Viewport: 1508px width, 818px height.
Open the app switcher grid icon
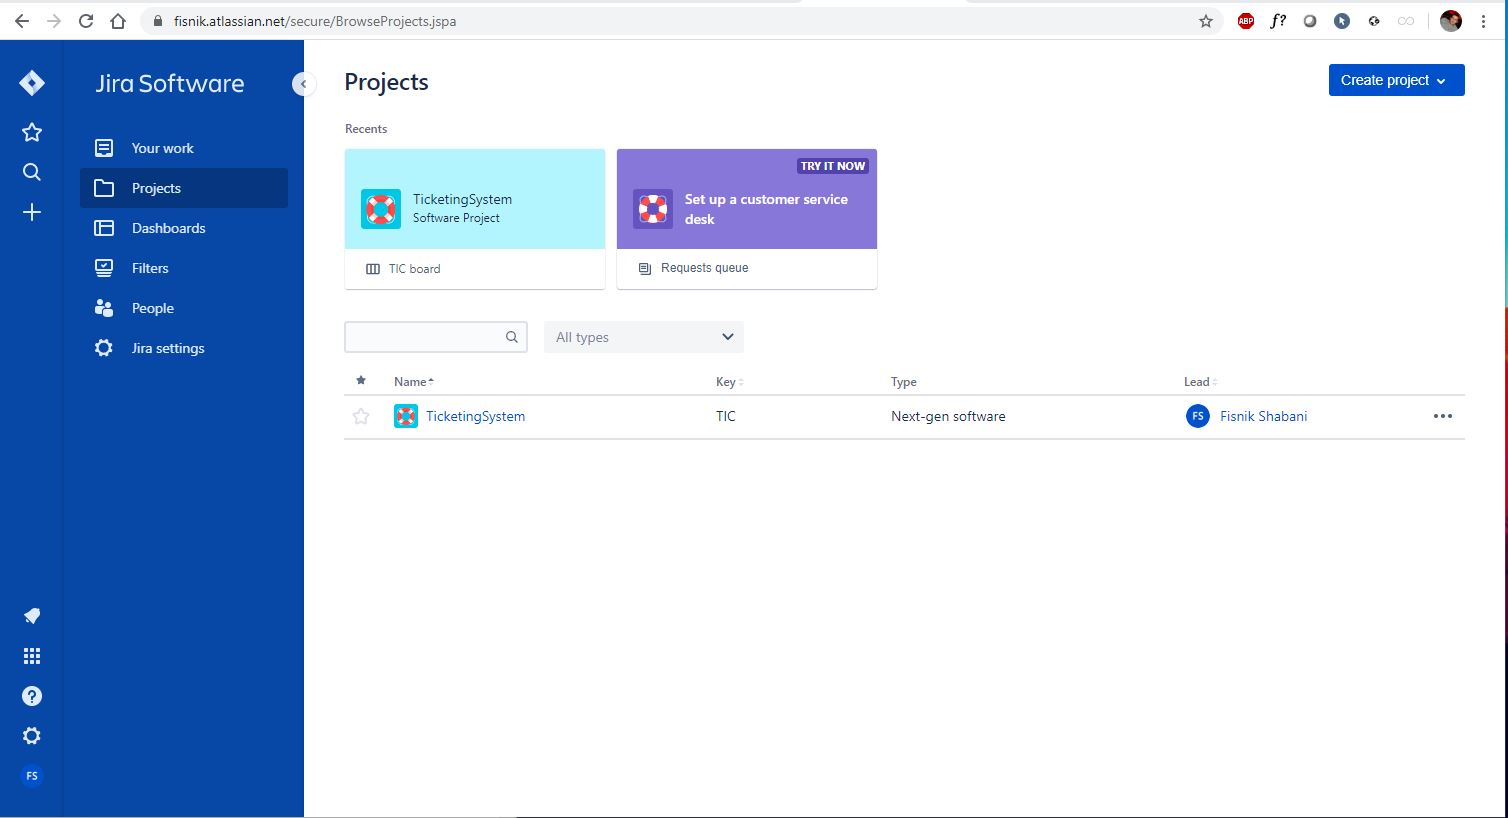tap(32, 656)
